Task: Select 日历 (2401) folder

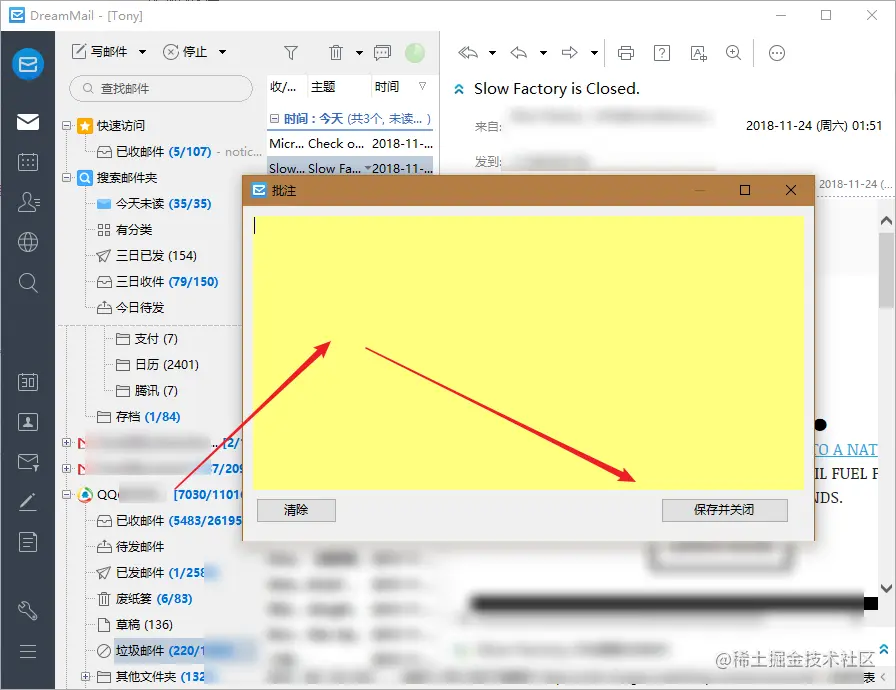Action: (157, 364)
